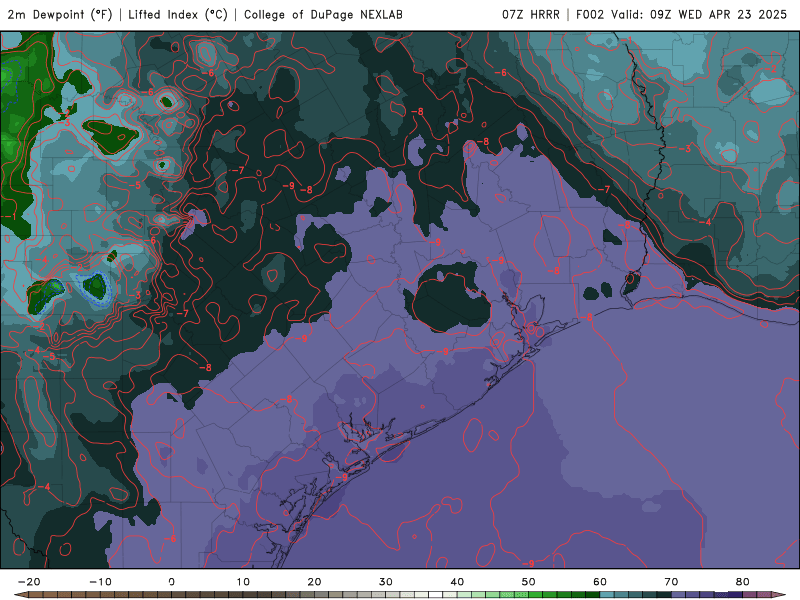Click the "07Z HRRR" model run label
This screenshot has height=600, width=800.
tap(531, 15)
